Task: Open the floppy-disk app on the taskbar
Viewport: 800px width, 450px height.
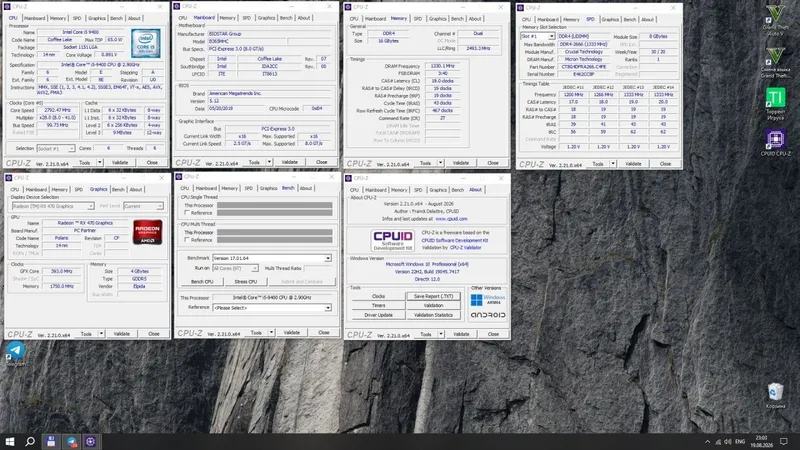Action: pos(51,441)
